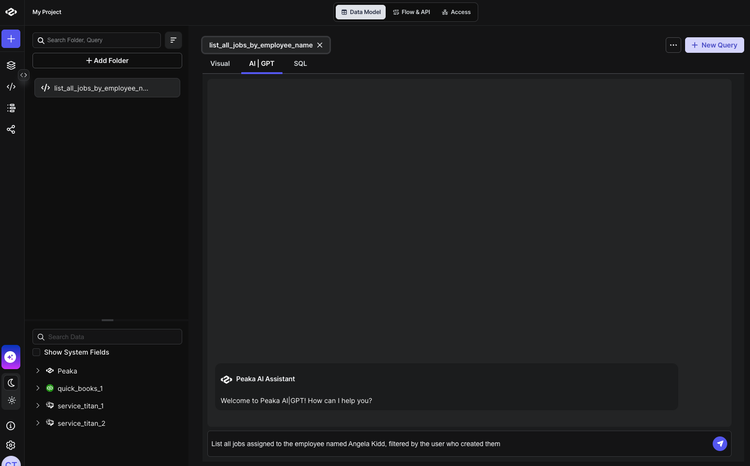Enable the Show System Fields checkbox

pyautogui.click(x=37, y=352)
